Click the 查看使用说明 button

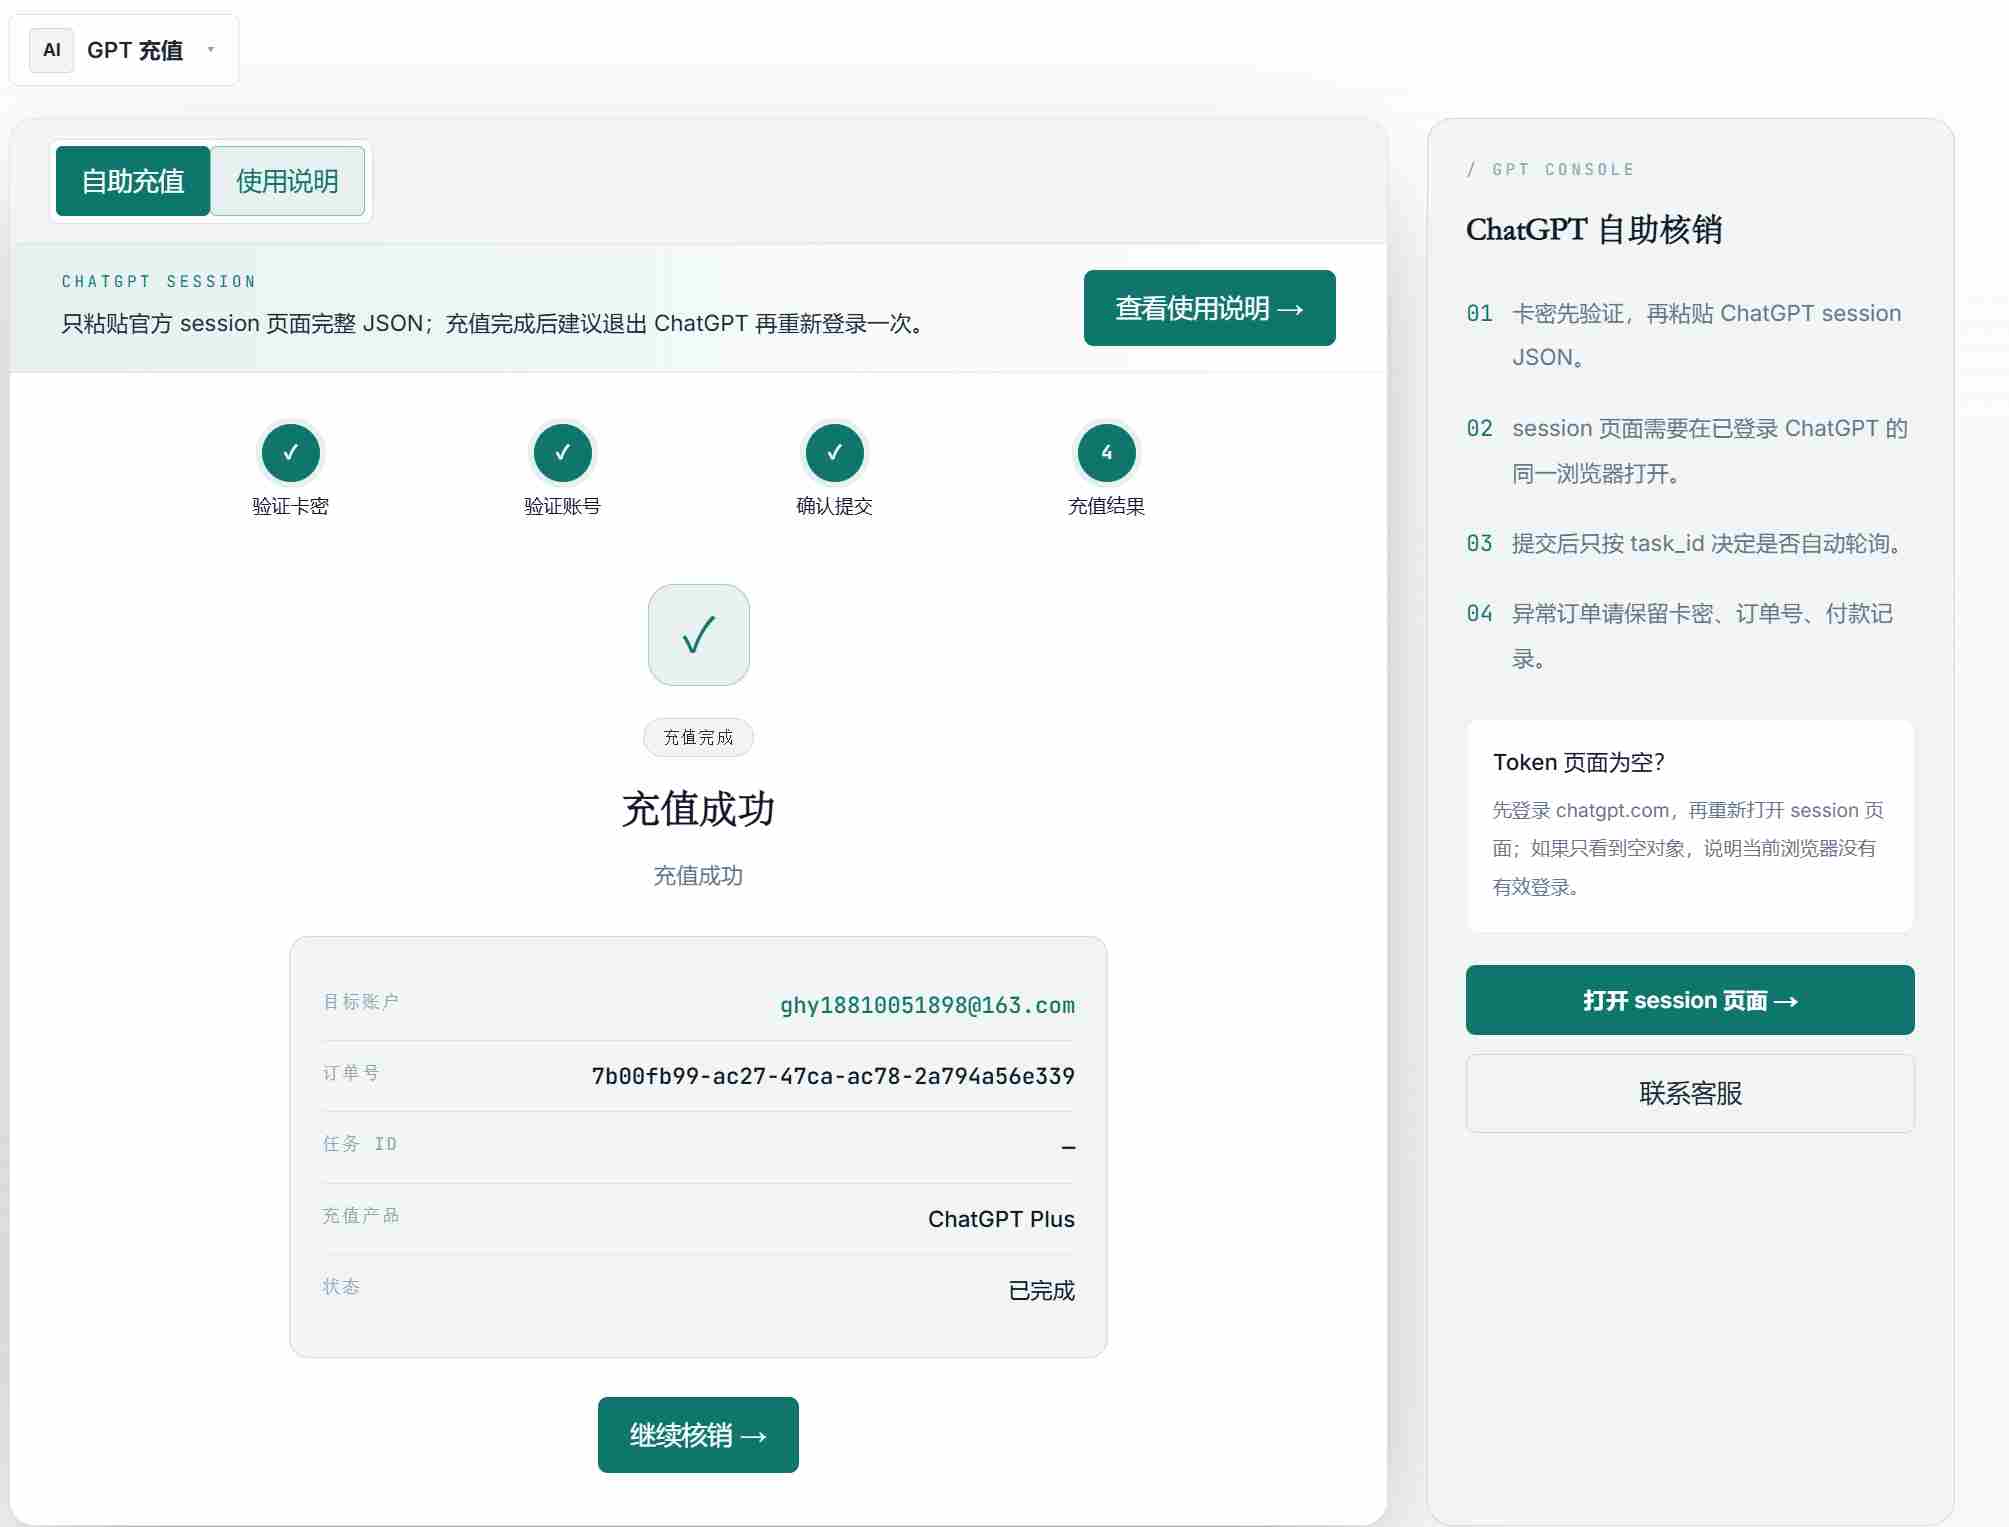1209,308
